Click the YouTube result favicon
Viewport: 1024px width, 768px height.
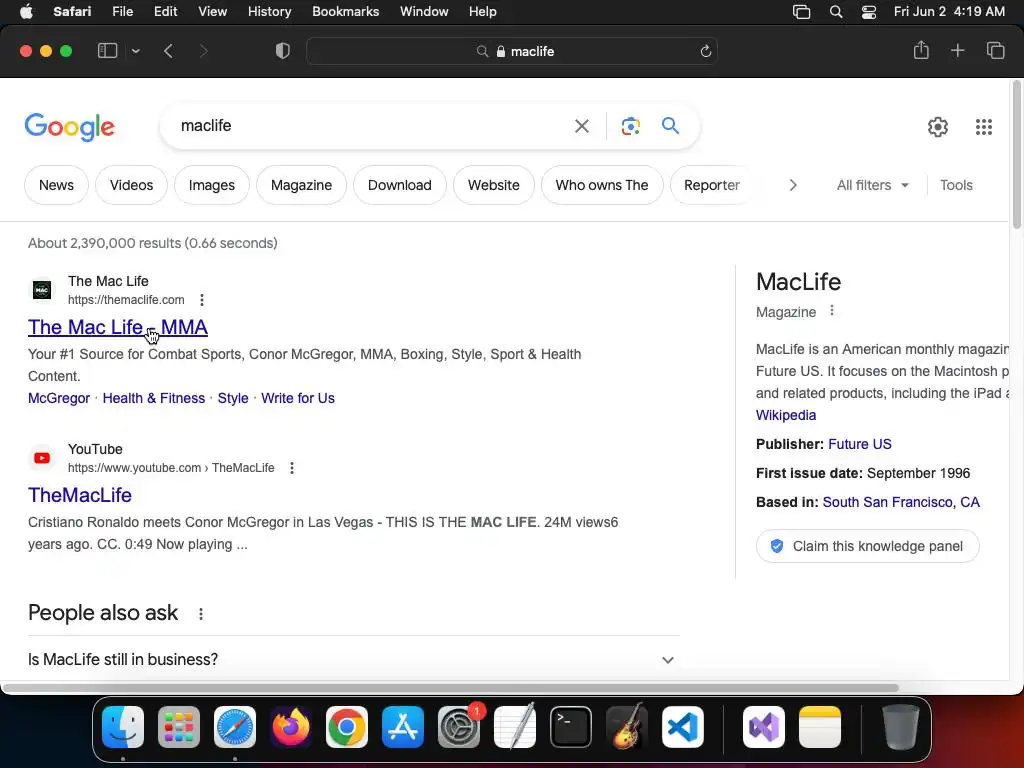pos(42,458)
